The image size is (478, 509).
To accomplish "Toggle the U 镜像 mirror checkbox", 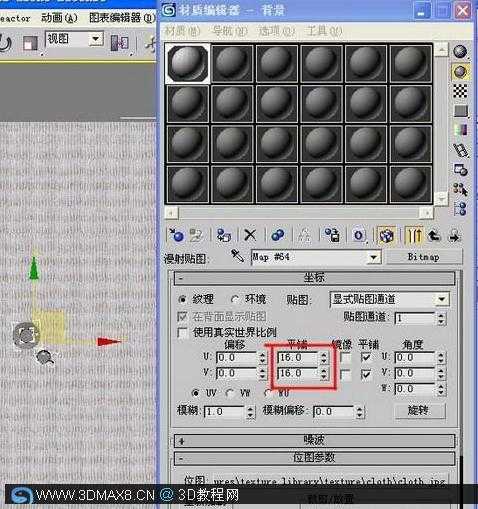I will (345, 358).
